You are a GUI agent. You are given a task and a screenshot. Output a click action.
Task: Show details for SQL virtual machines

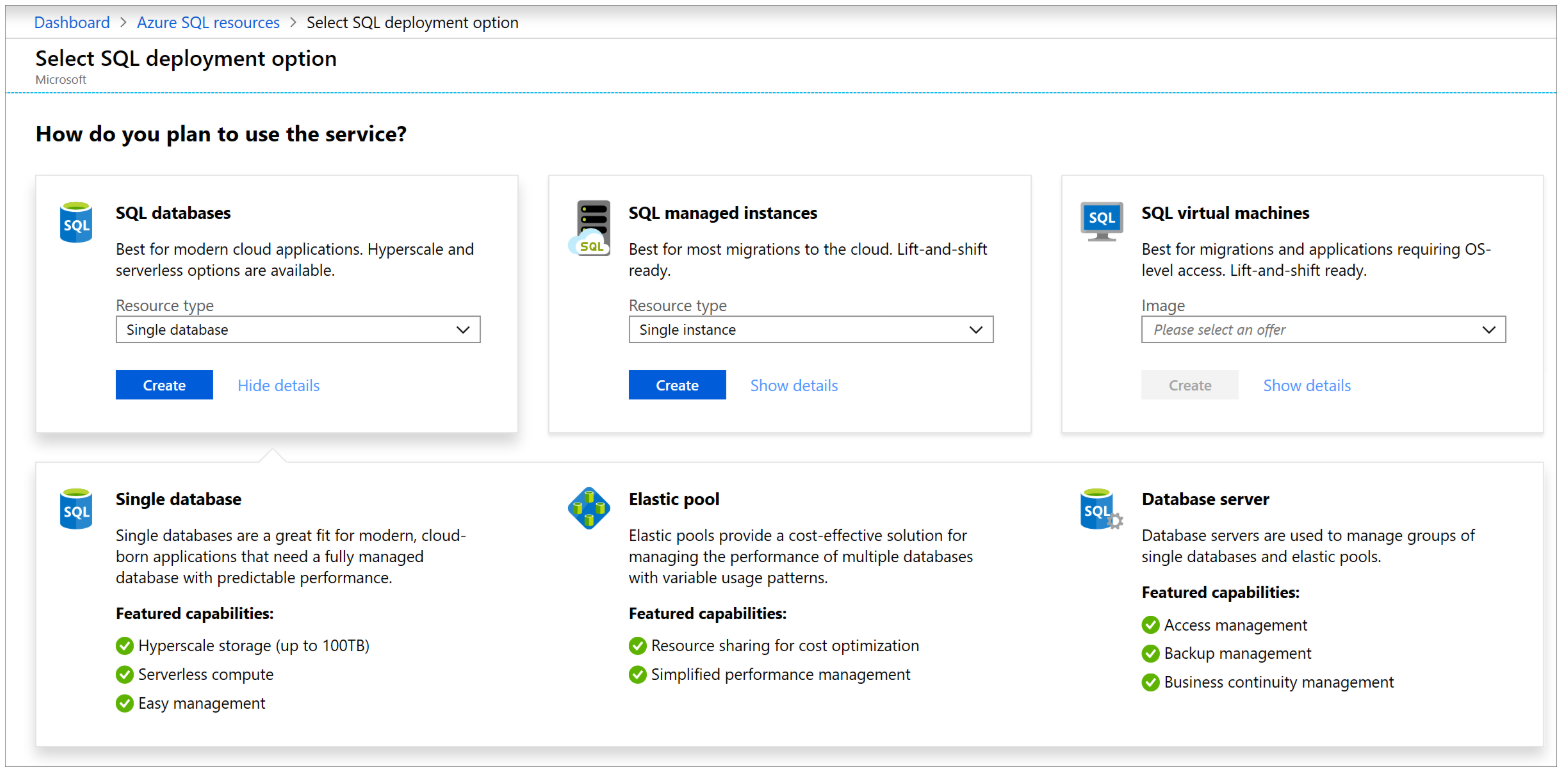[1307, 385]
